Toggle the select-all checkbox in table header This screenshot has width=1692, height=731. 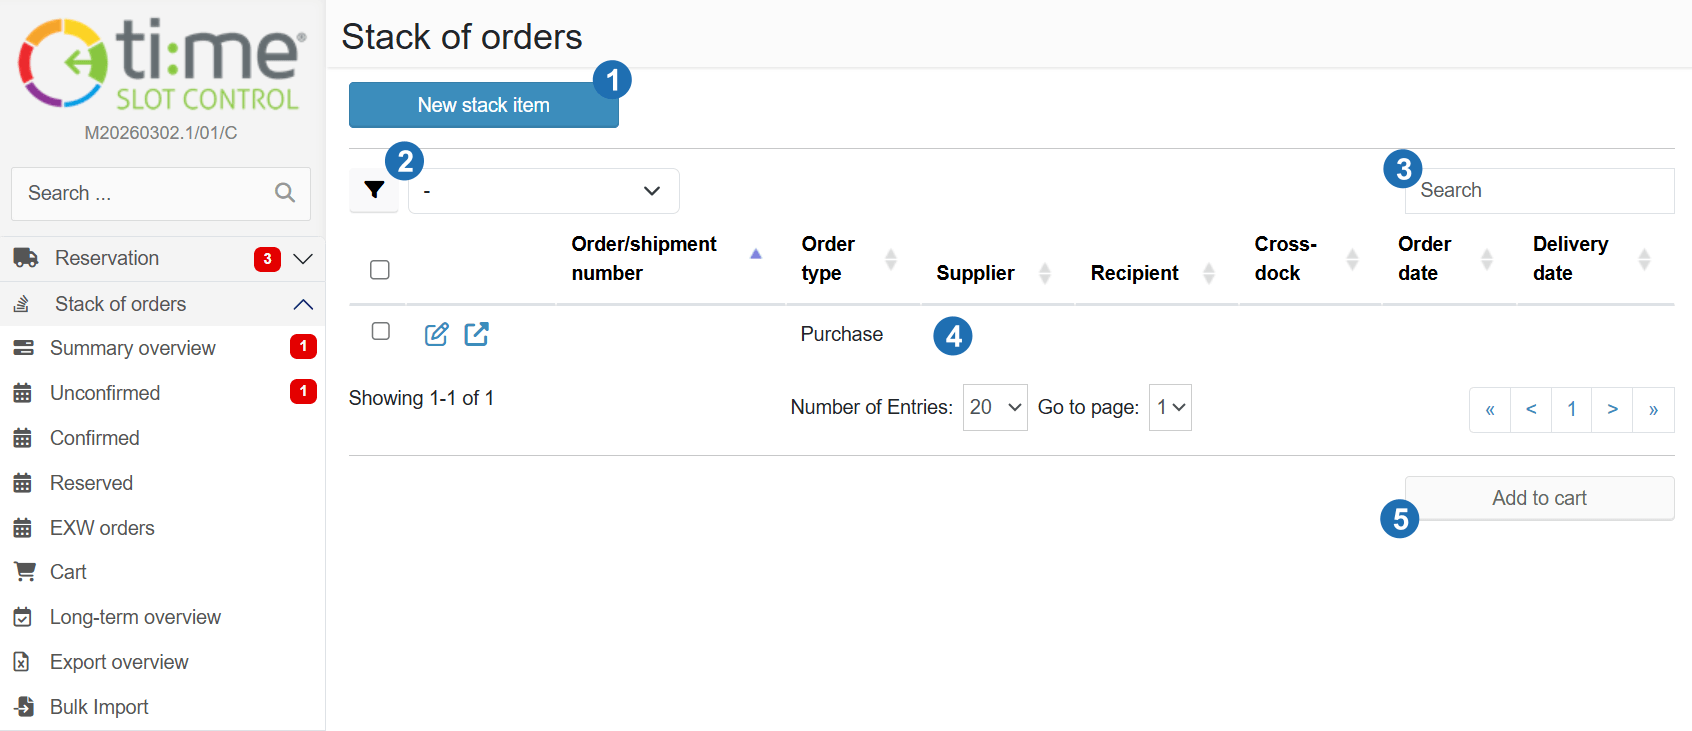[380, 270]
